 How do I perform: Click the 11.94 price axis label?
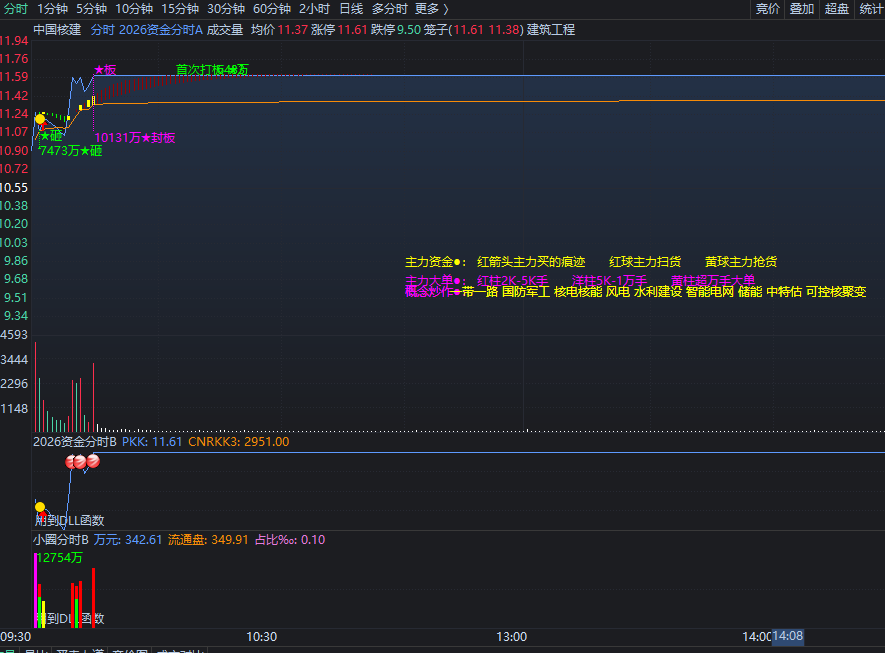pos(14,41)
